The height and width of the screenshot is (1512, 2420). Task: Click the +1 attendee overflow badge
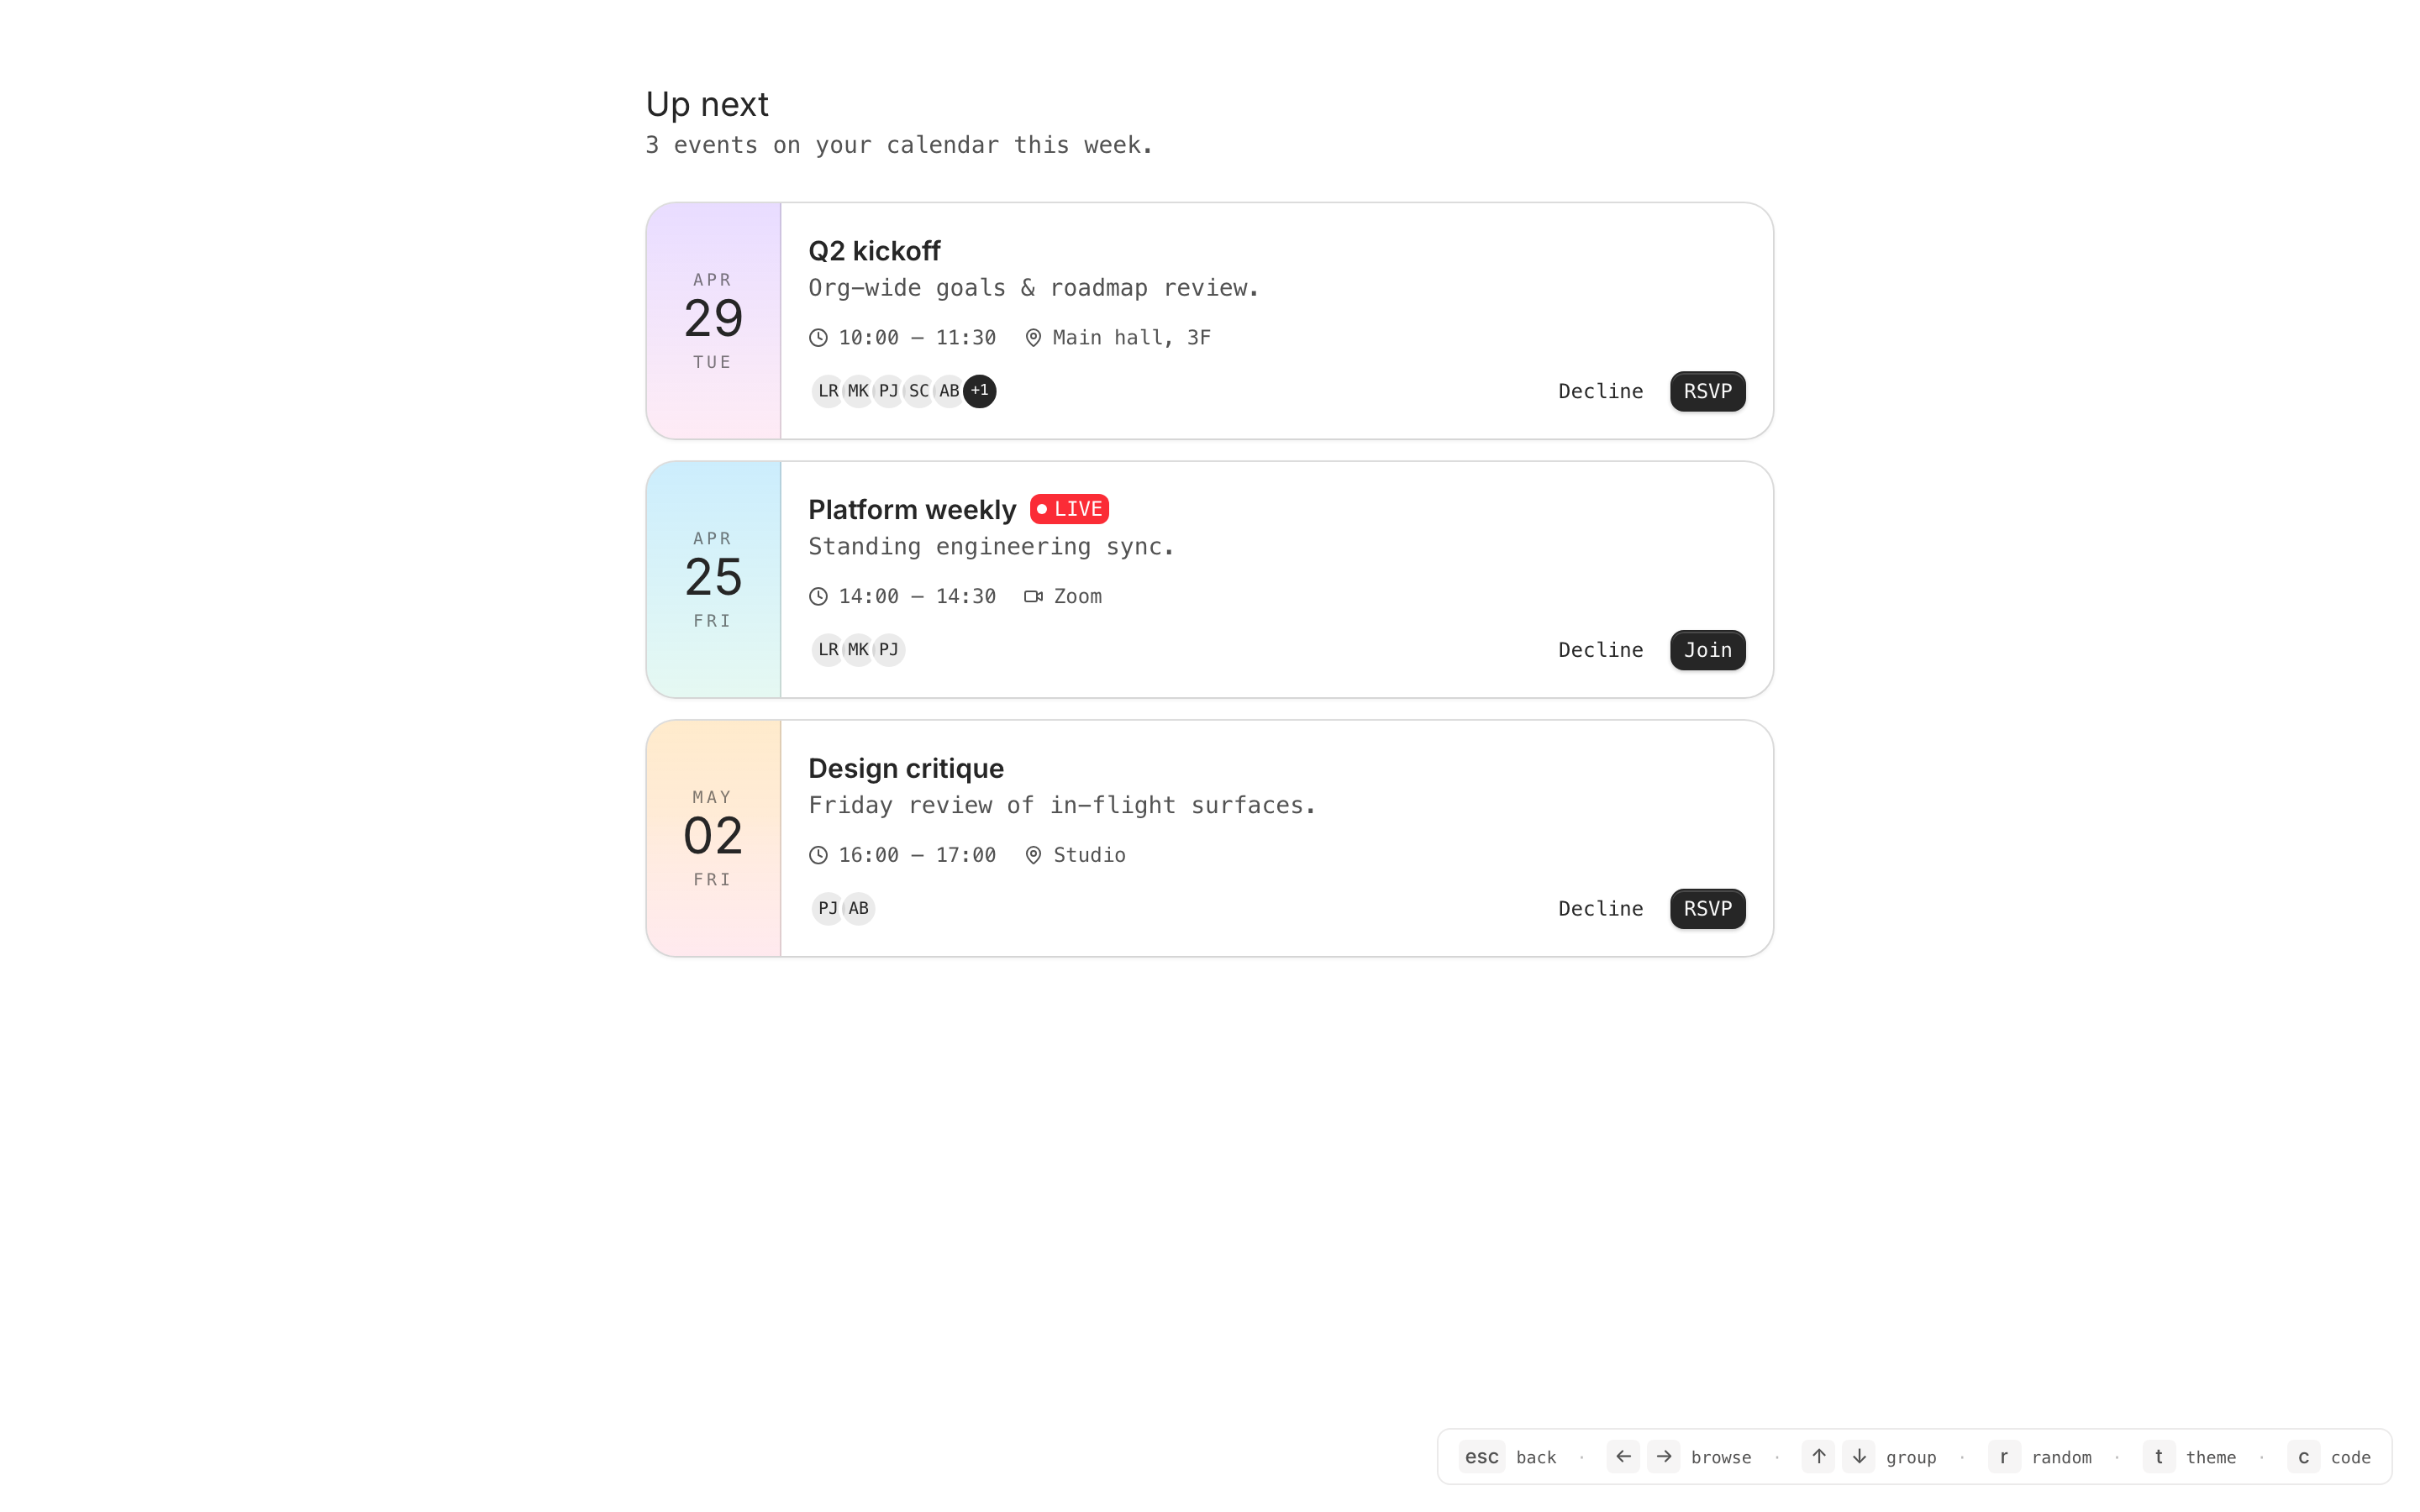[980, 391]
